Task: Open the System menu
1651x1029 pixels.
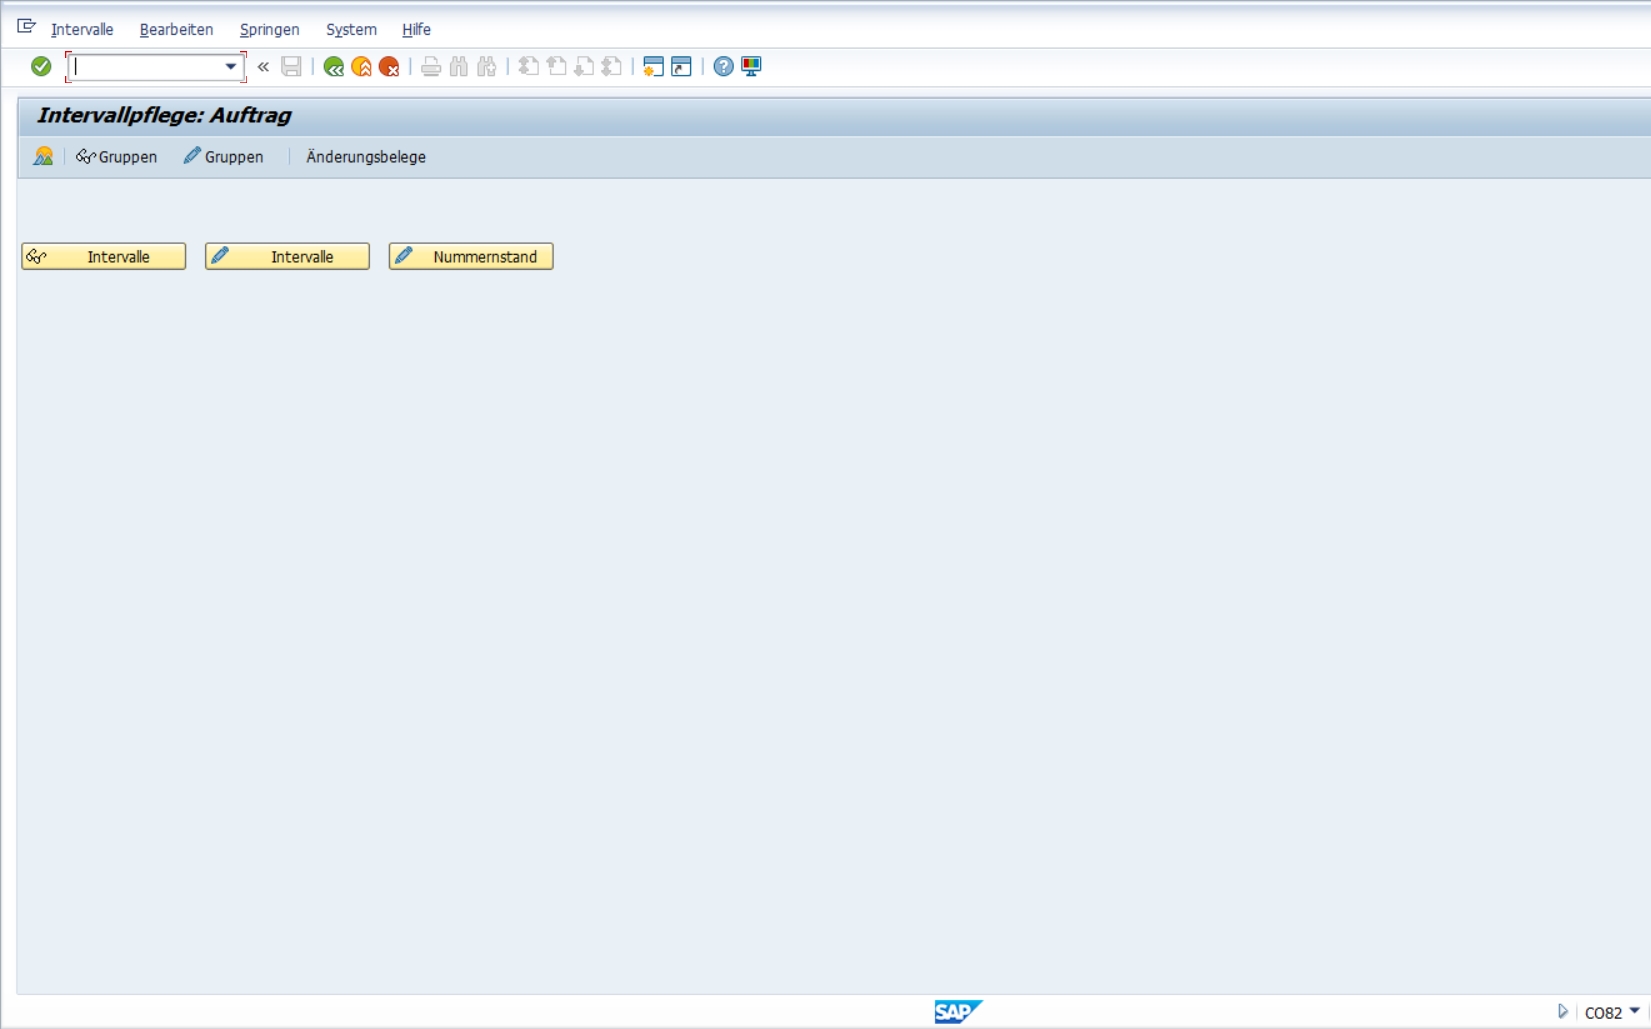Action: coord(351,30)
